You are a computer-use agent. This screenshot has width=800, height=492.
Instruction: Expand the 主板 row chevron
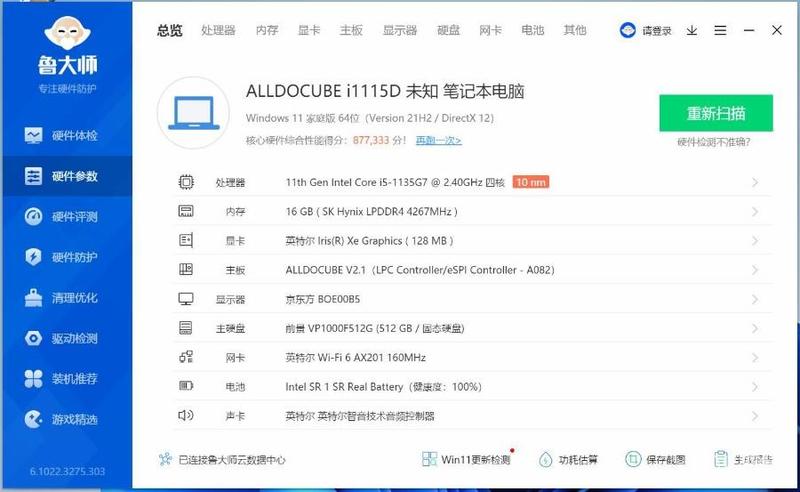pos(755,270)
